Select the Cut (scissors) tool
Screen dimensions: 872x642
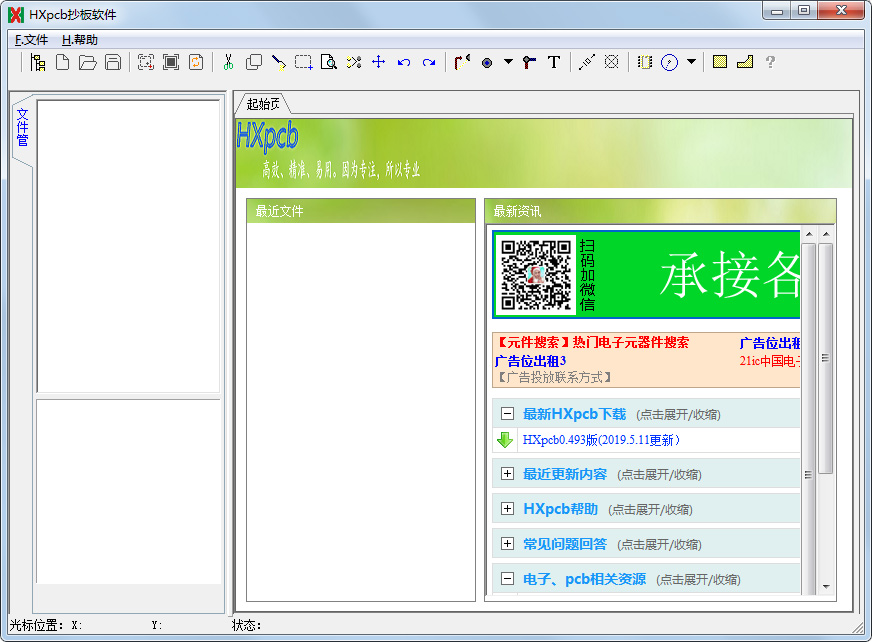(226, 62)
